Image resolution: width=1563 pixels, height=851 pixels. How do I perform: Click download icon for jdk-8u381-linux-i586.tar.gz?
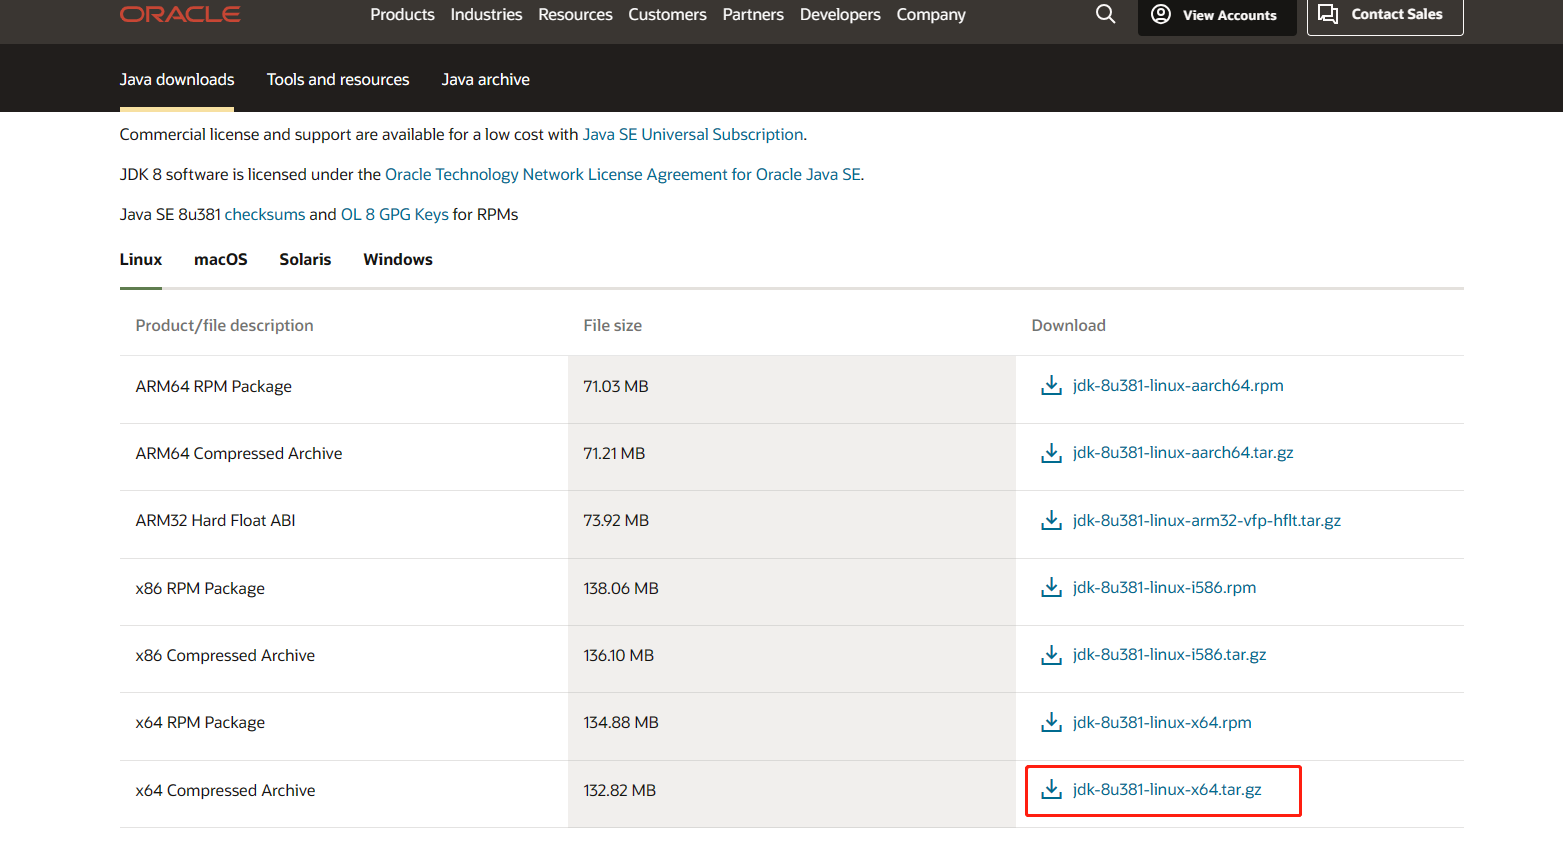[1051, 655]
